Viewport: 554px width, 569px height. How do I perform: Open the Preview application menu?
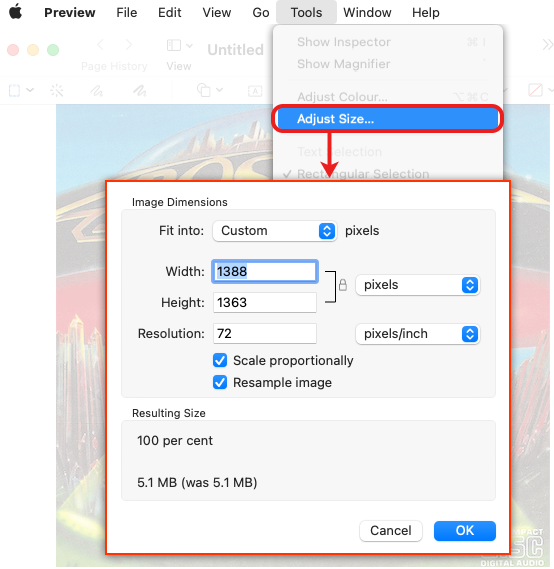click(x=70, y=13)
